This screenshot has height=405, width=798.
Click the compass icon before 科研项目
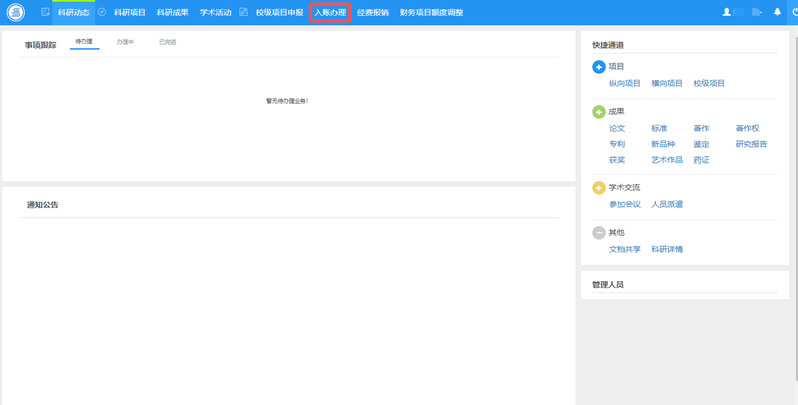(102, 12)
